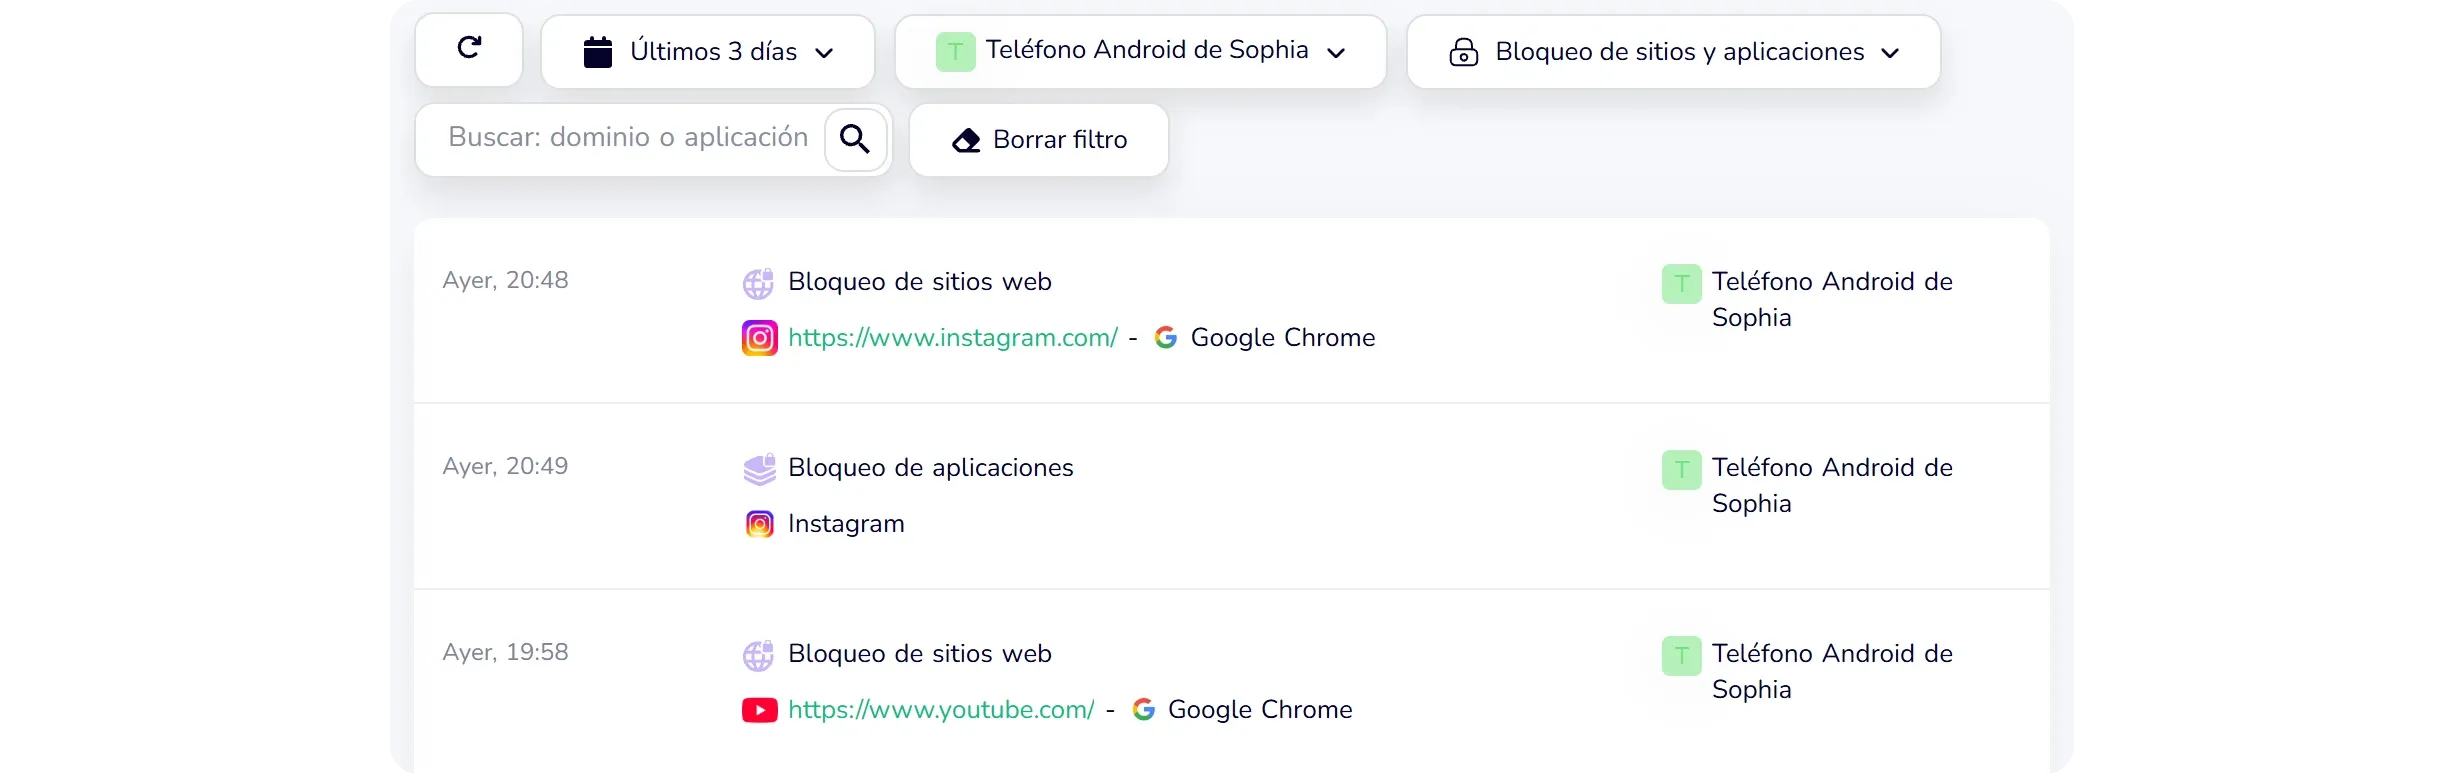Click the T device badge in 20:49 row

coord(1682,470)
